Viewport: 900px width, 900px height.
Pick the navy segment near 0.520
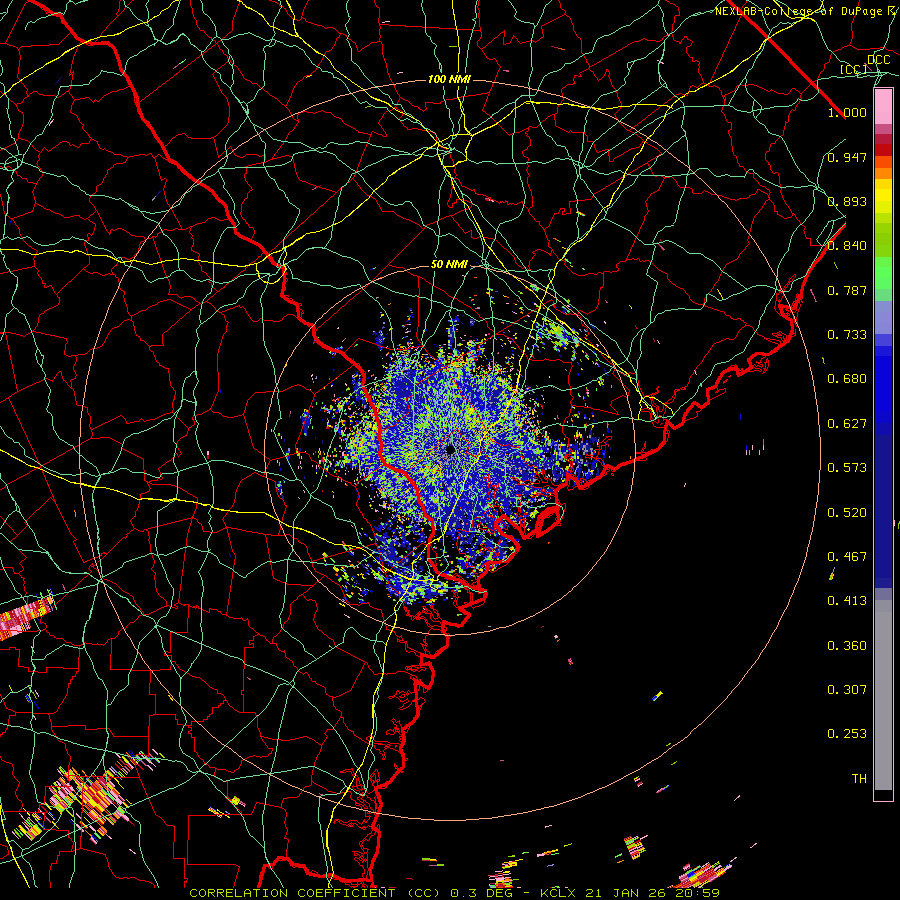pos(883,513)
